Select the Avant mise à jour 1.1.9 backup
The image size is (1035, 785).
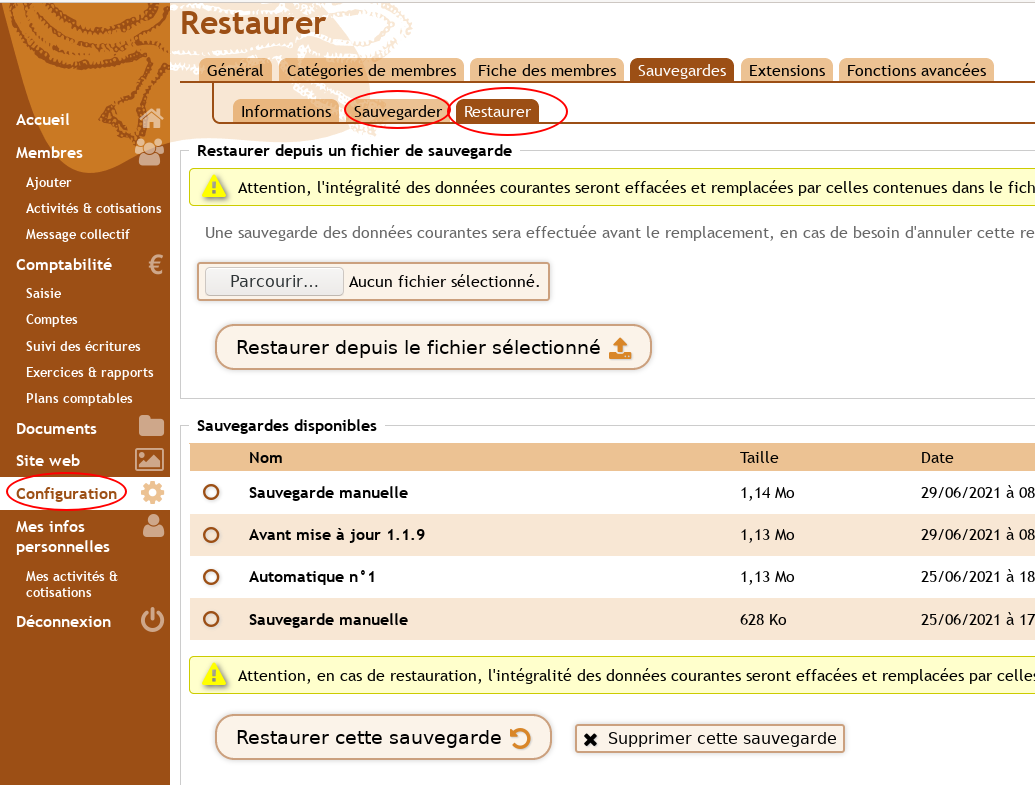click(211, 535)
